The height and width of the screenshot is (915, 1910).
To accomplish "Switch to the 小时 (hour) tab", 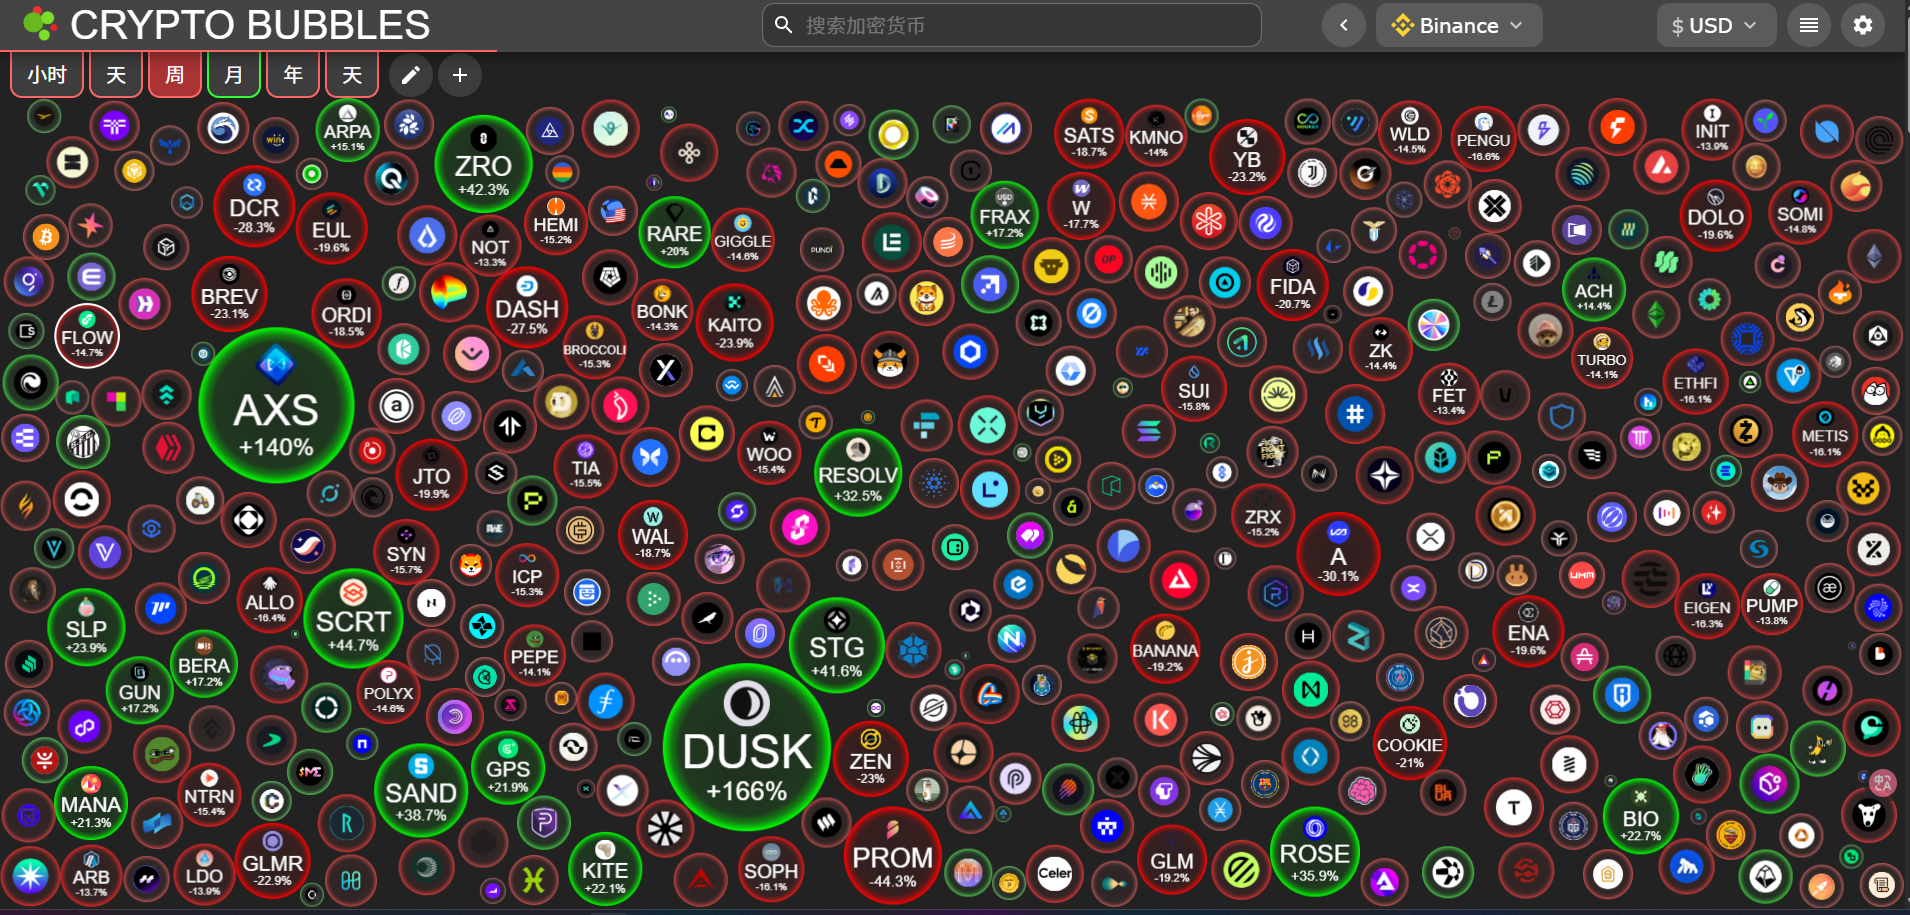I will click(47, 75).
